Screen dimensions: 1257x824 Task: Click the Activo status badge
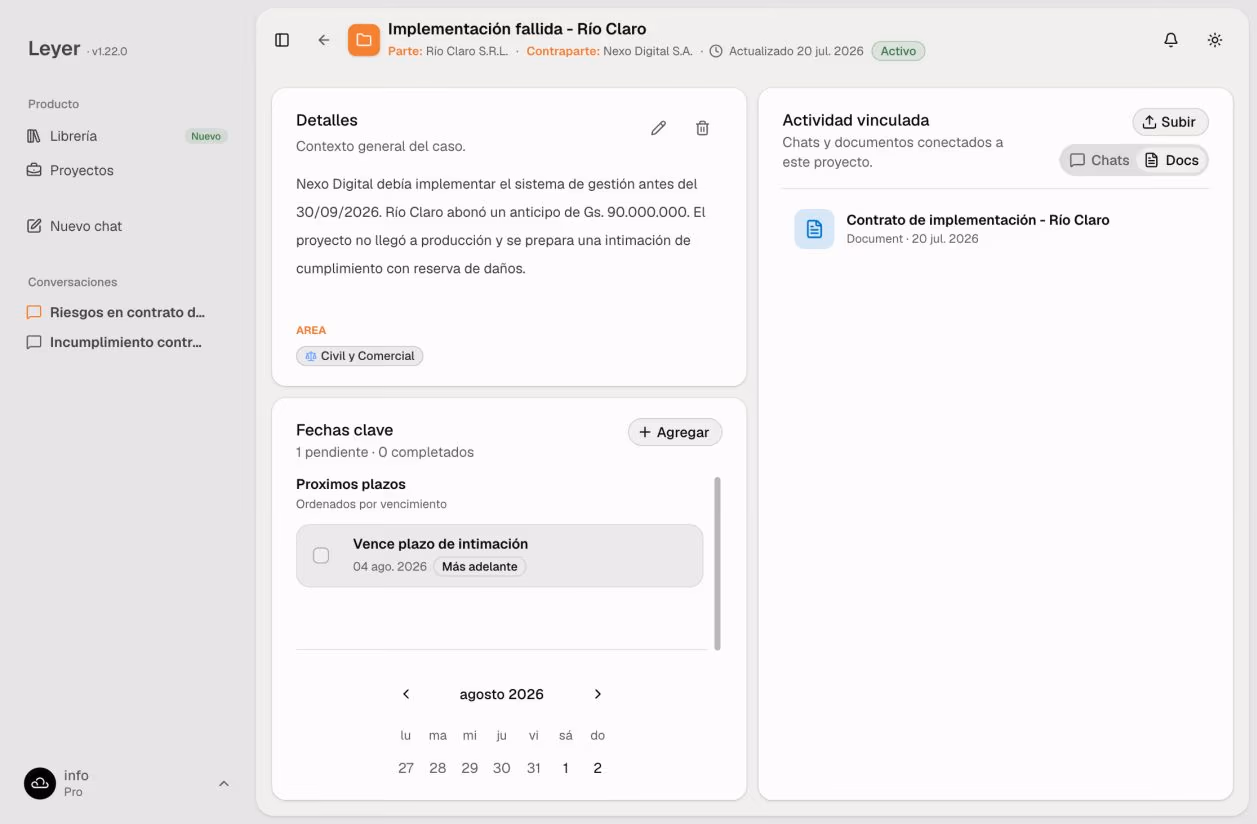(x=898, y=51)
